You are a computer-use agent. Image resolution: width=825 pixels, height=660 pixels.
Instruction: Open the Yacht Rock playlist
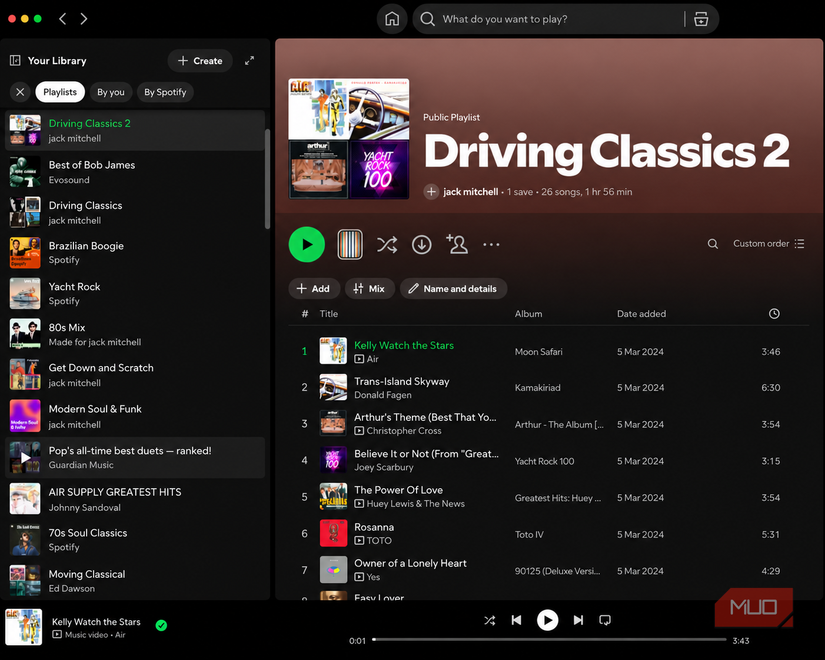(135, 294)
